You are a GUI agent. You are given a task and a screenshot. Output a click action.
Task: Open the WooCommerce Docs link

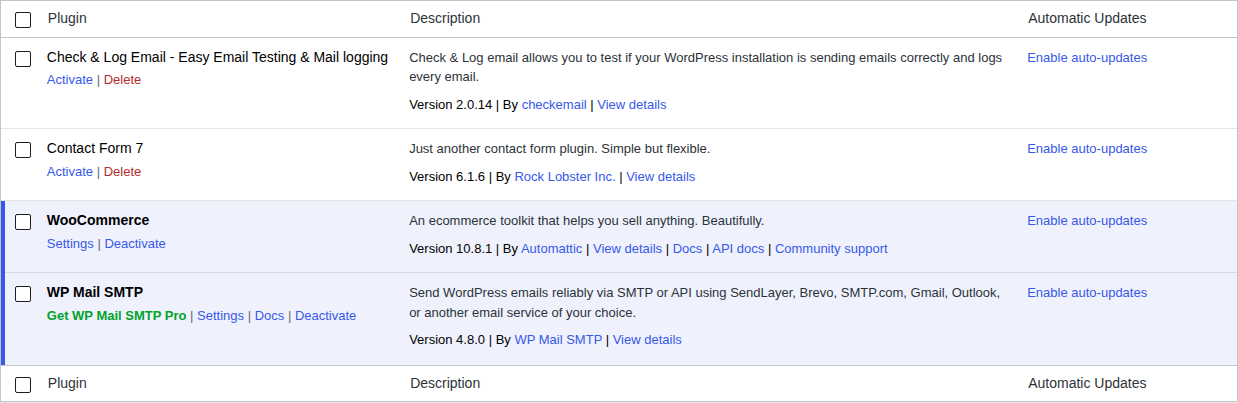tap(687, 249)
